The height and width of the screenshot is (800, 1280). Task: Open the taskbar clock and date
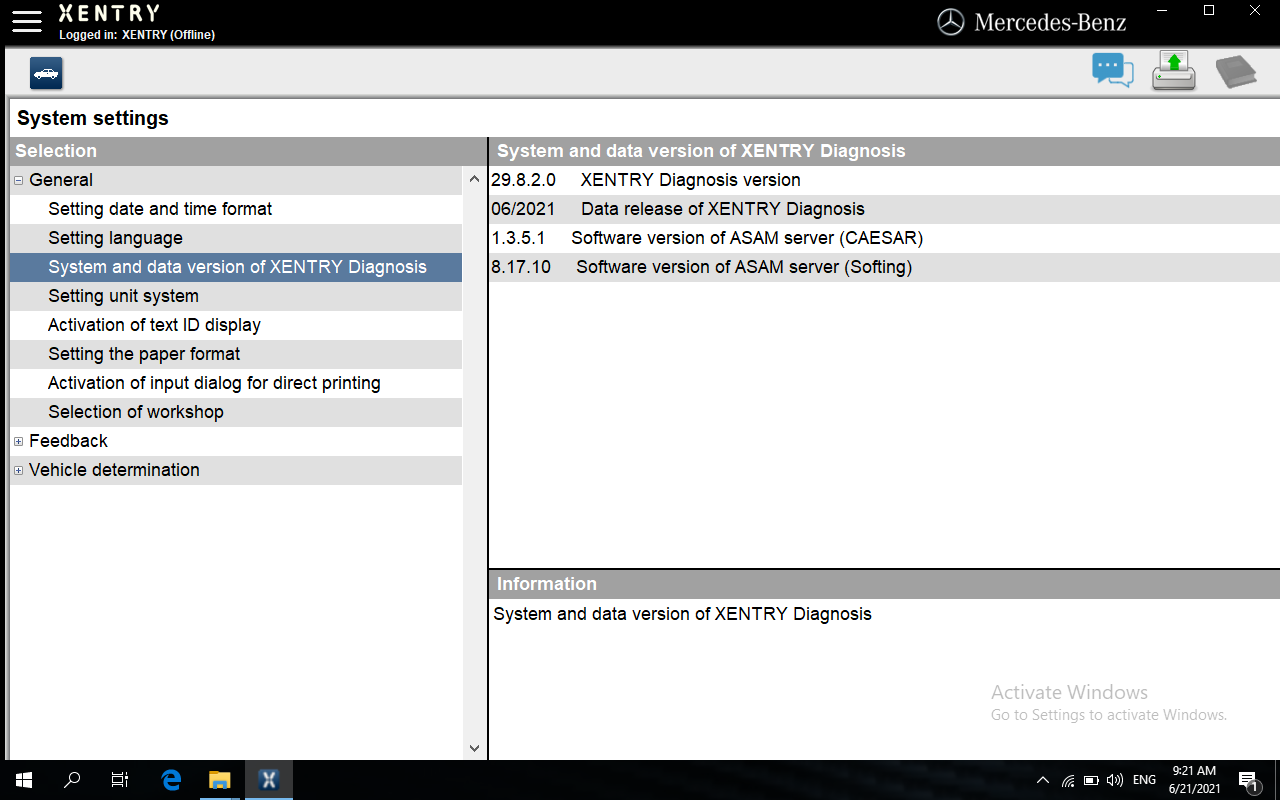pos(1194,780)
